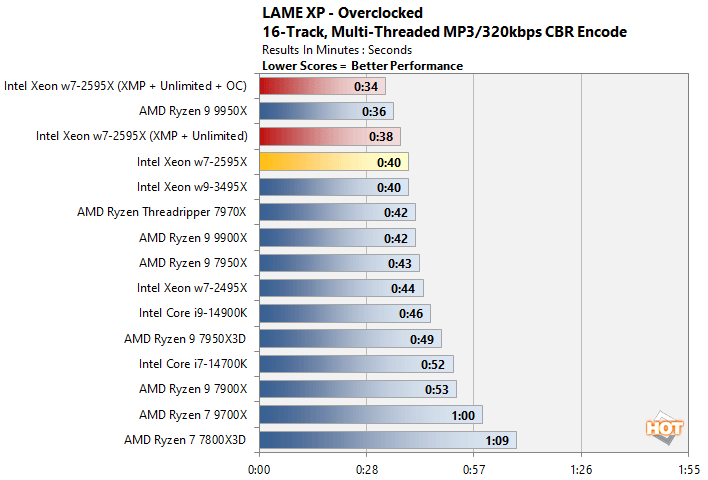The height and width of the screenshot is (480, 708).
Task: Click the 1:26 axis label
Action: pyautogui.click(x=581, y=470)
